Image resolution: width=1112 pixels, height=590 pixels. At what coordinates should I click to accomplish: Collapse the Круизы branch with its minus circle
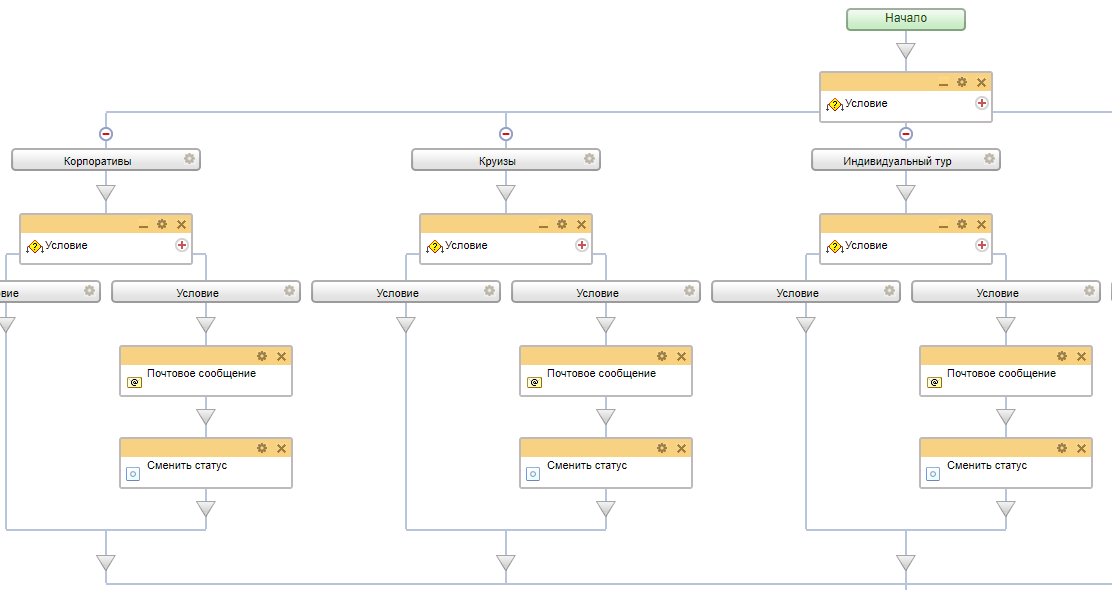click(506, 133)
